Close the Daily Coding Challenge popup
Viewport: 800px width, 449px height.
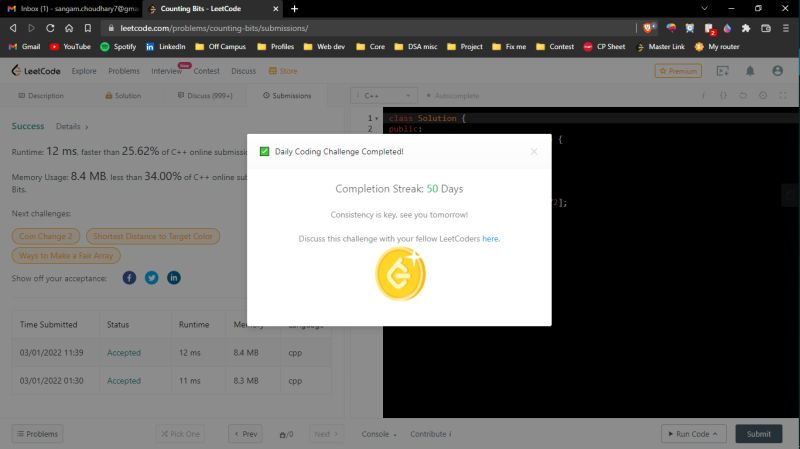(533, 152)
